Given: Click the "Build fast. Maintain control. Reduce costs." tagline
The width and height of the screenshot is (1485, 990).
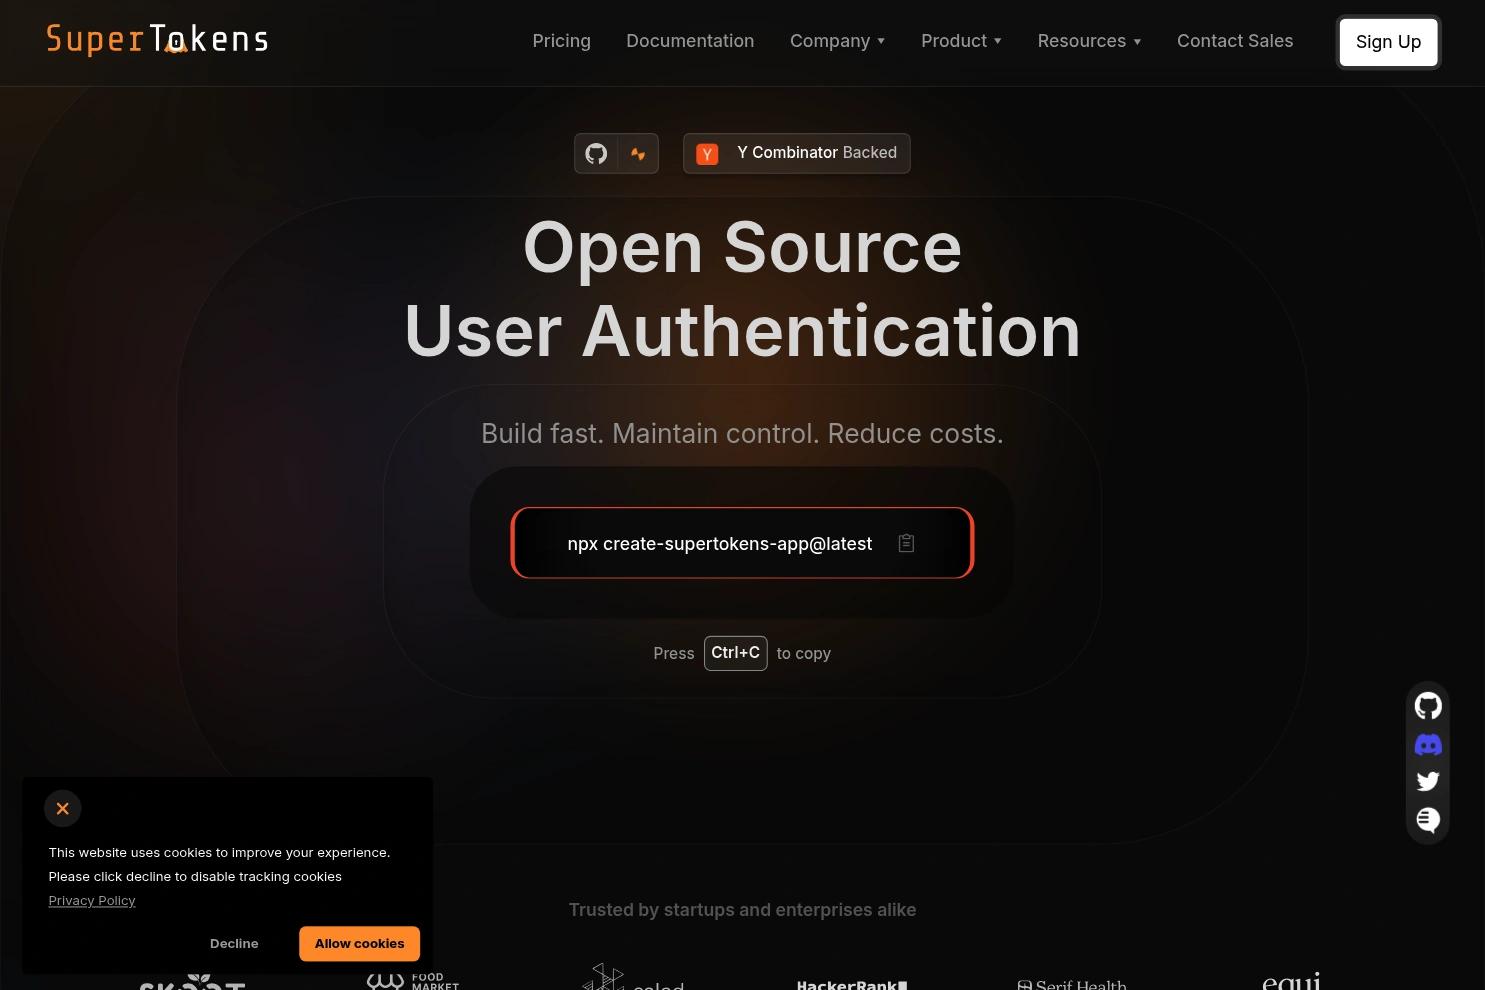Looking at the screenshot, I should tap(742, 433).
